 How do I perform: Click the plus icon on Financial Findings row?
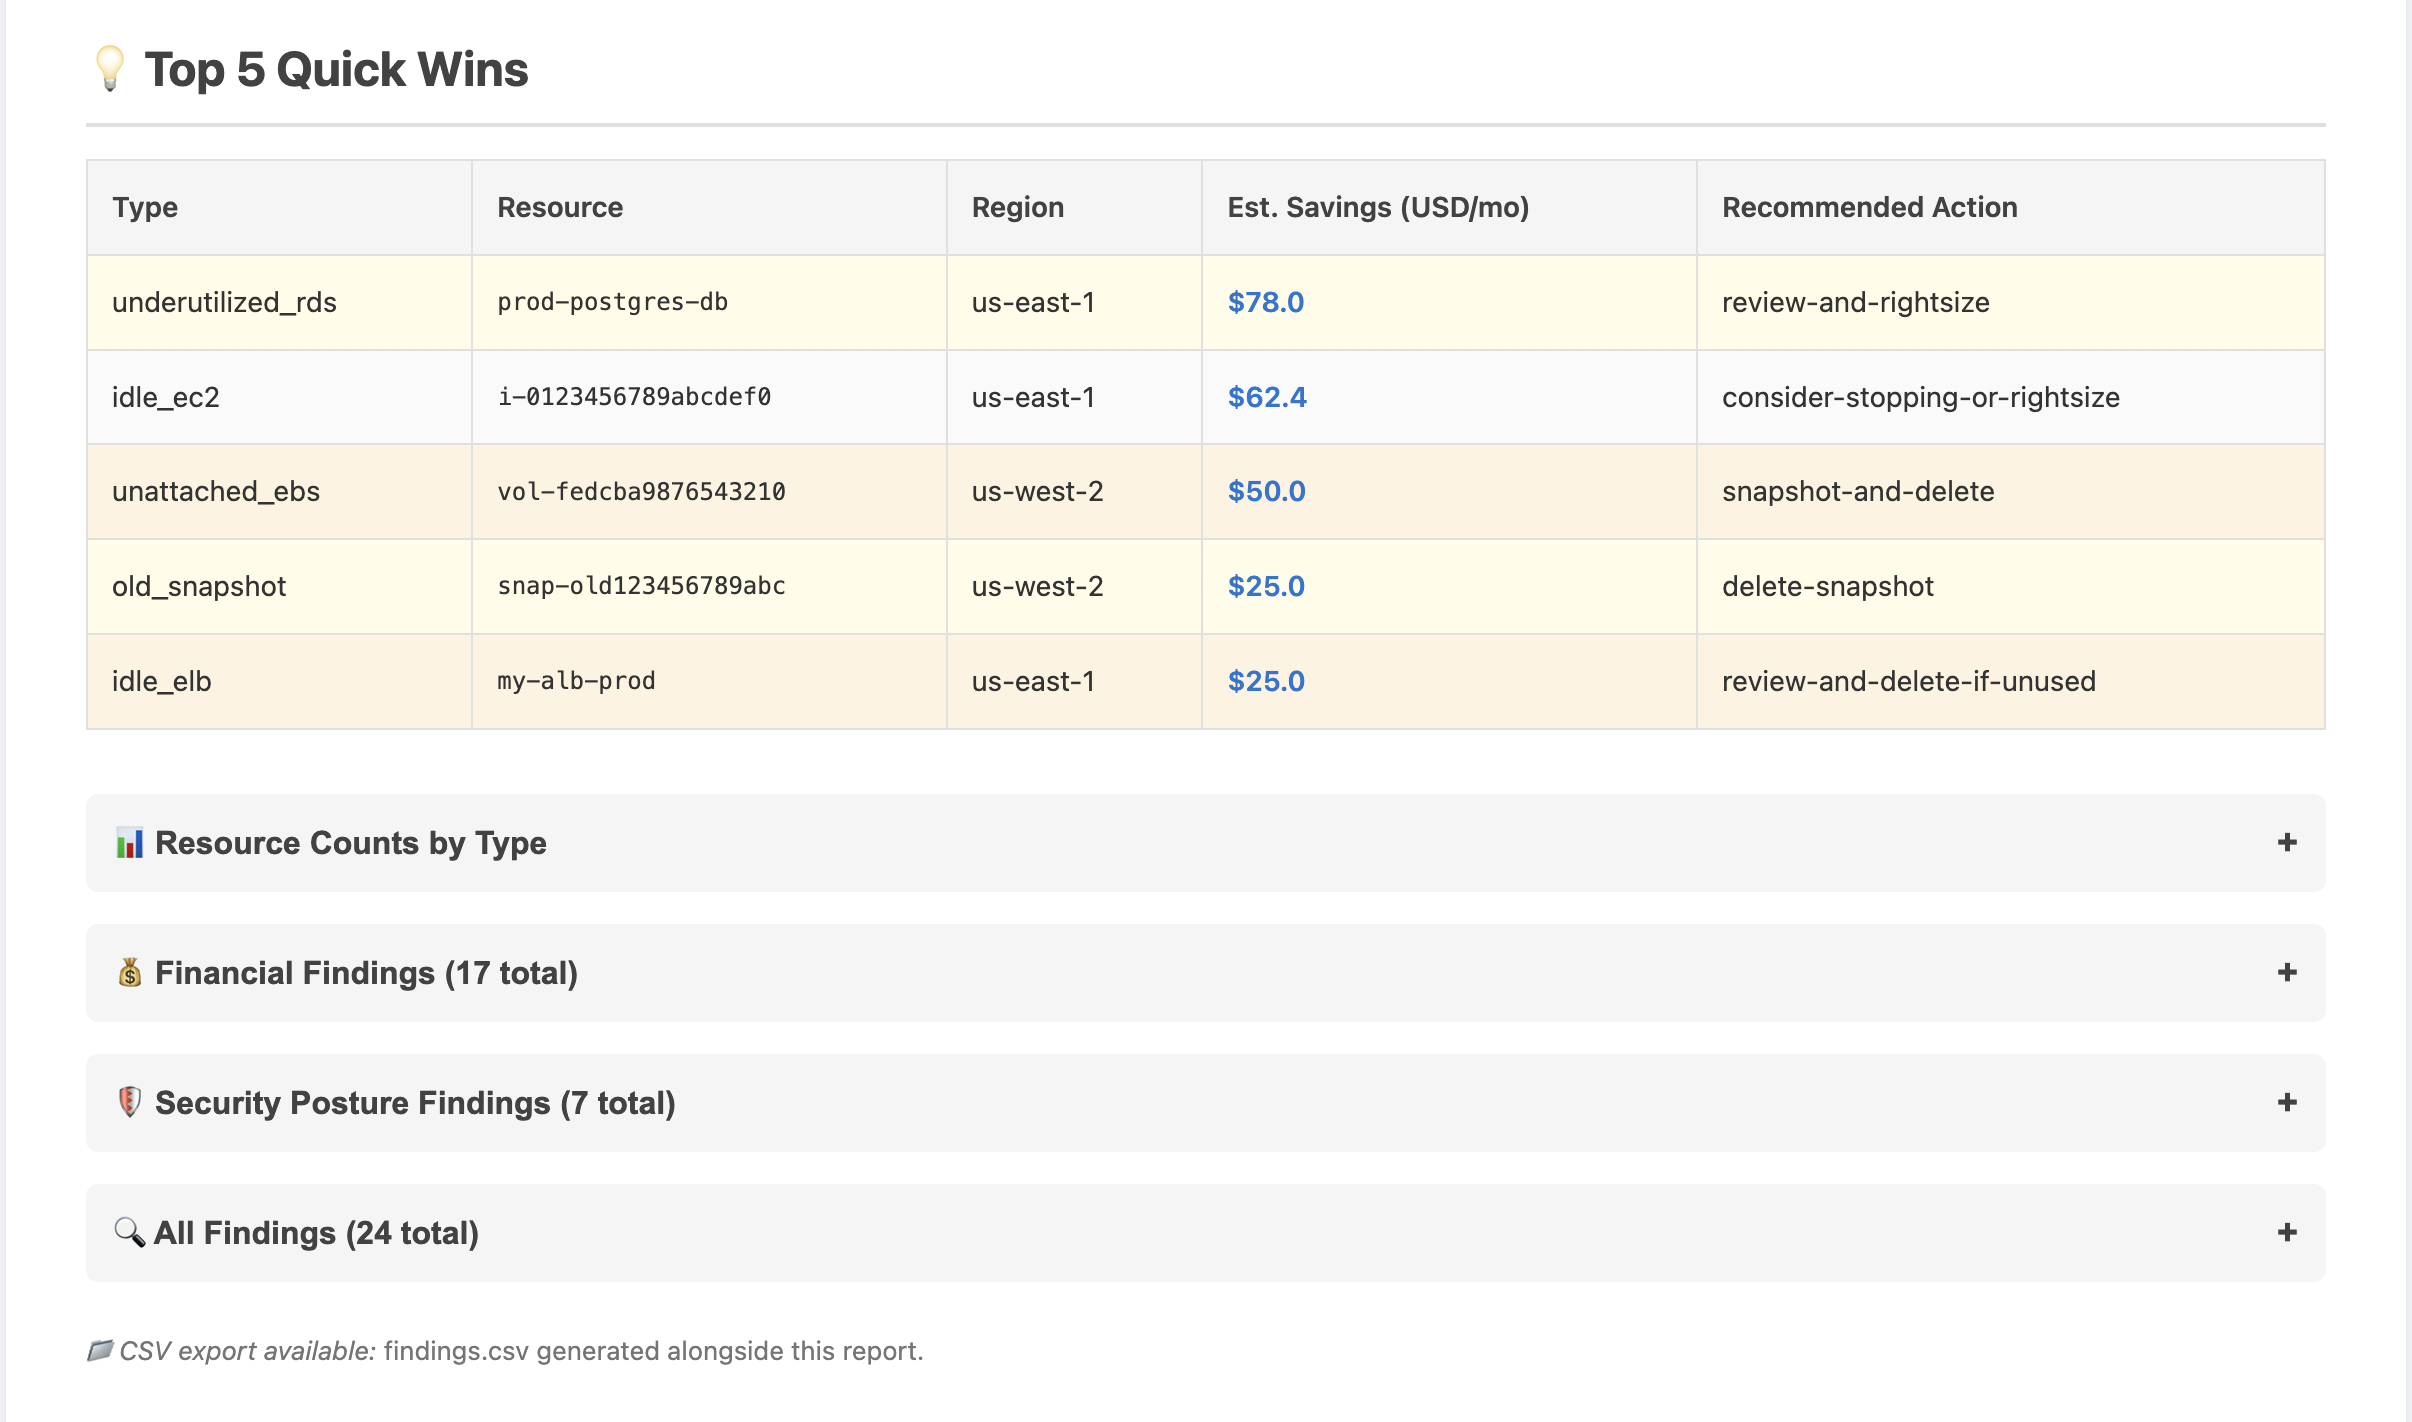tap(2285, 972)
